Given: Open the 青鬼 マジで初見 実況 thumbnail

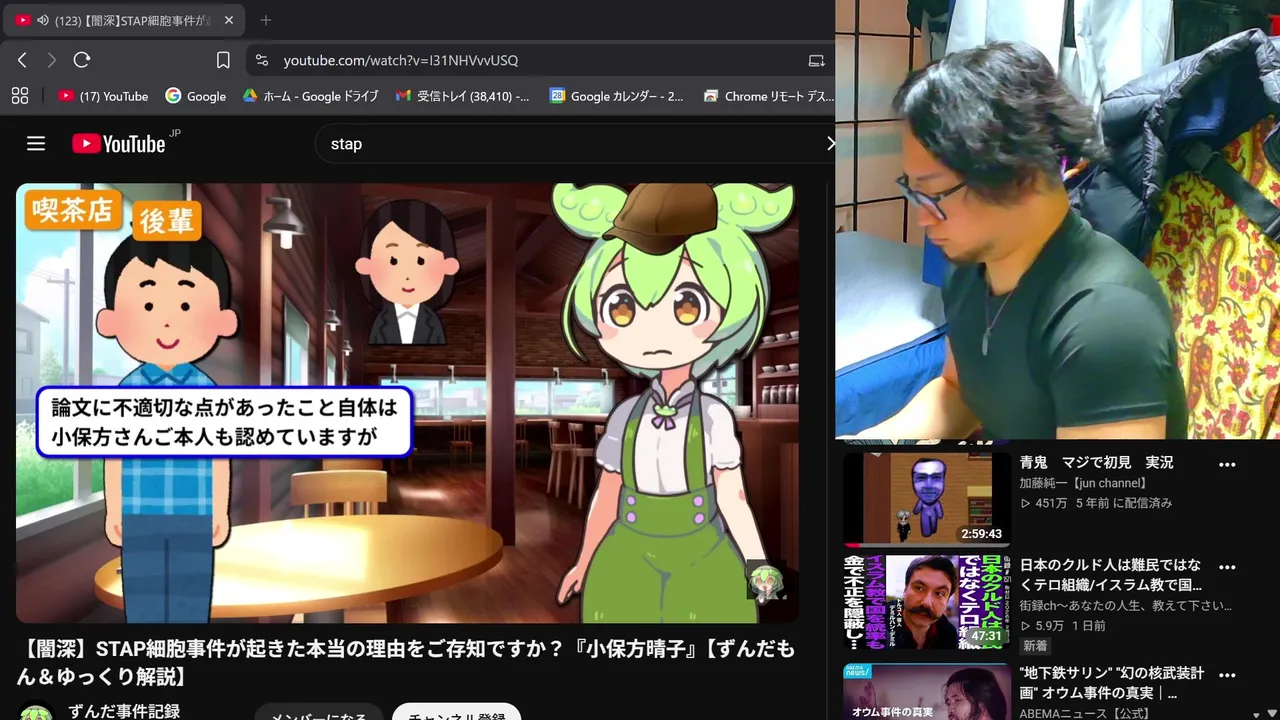Looking at the screenshot, I should tap(926, 499).
